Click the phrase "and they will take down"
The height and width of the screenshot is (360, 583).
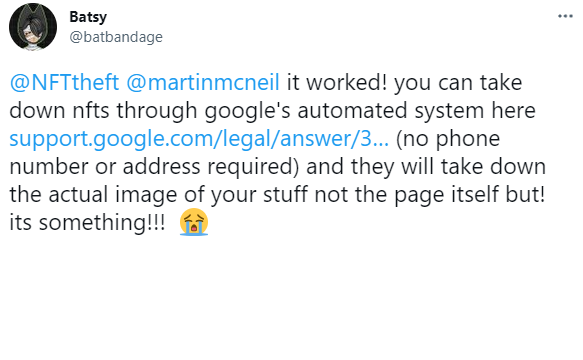(x=426, y=166)
